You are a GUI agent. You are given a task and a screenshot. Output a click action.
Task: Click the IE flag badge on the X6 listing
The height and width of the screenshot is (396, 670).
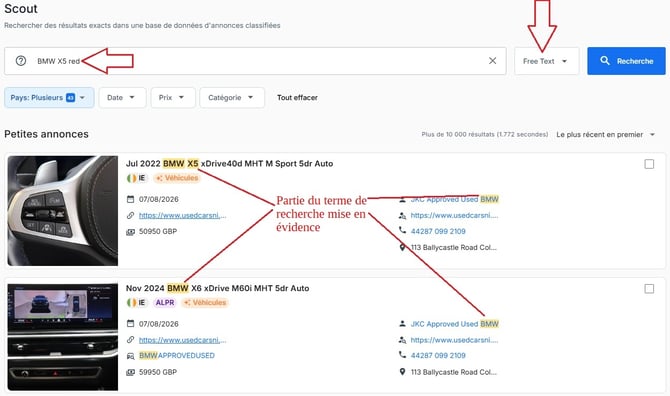[x=137, y=302]
